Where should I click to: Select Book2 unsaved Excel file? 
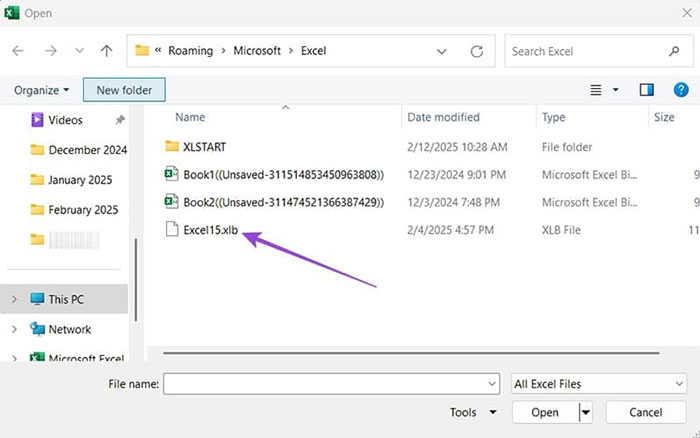pyautogui.click(x=282, y=202)
